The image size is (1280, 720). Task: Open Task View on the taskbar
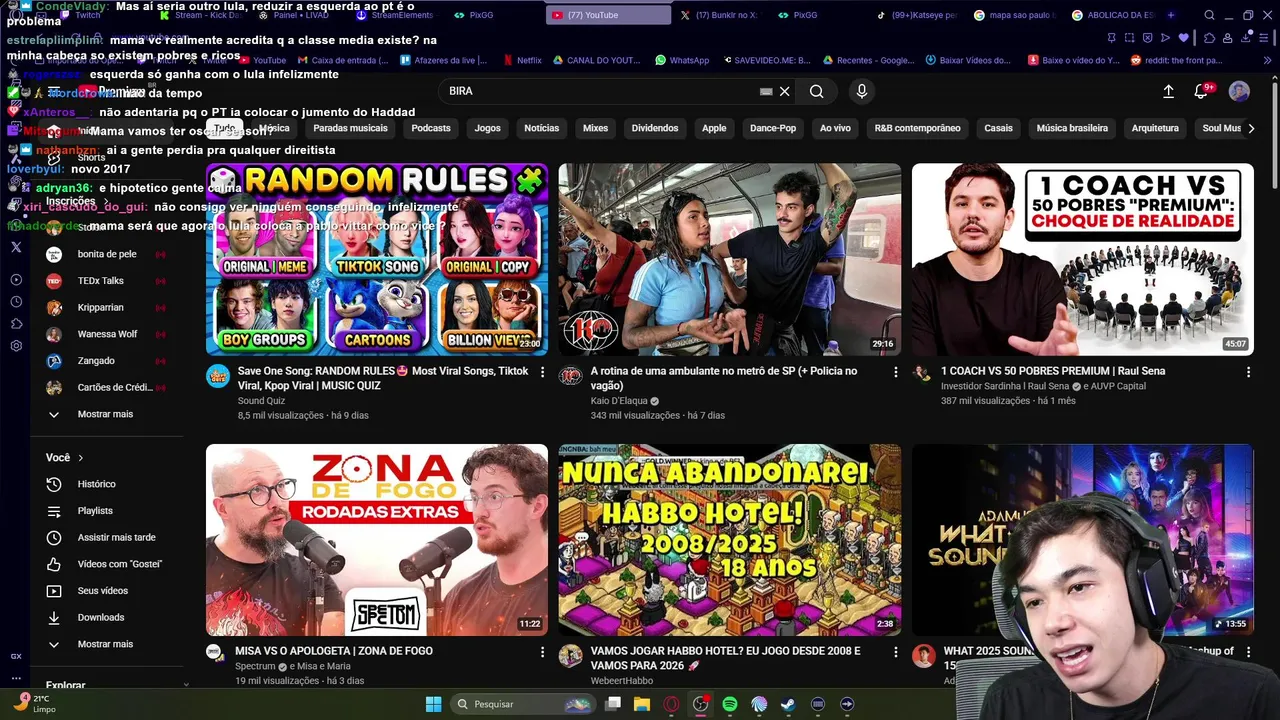613,704
